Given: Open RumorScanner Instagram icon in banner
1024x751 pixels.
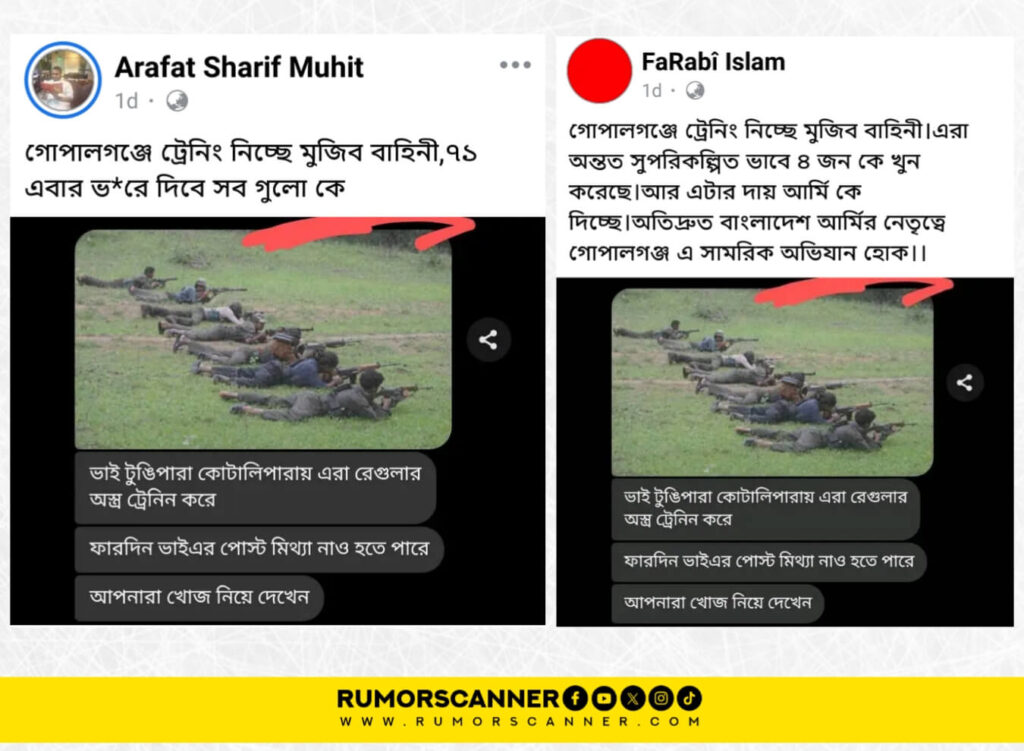Looking at the screenshot, I should [x=661, y=698].
